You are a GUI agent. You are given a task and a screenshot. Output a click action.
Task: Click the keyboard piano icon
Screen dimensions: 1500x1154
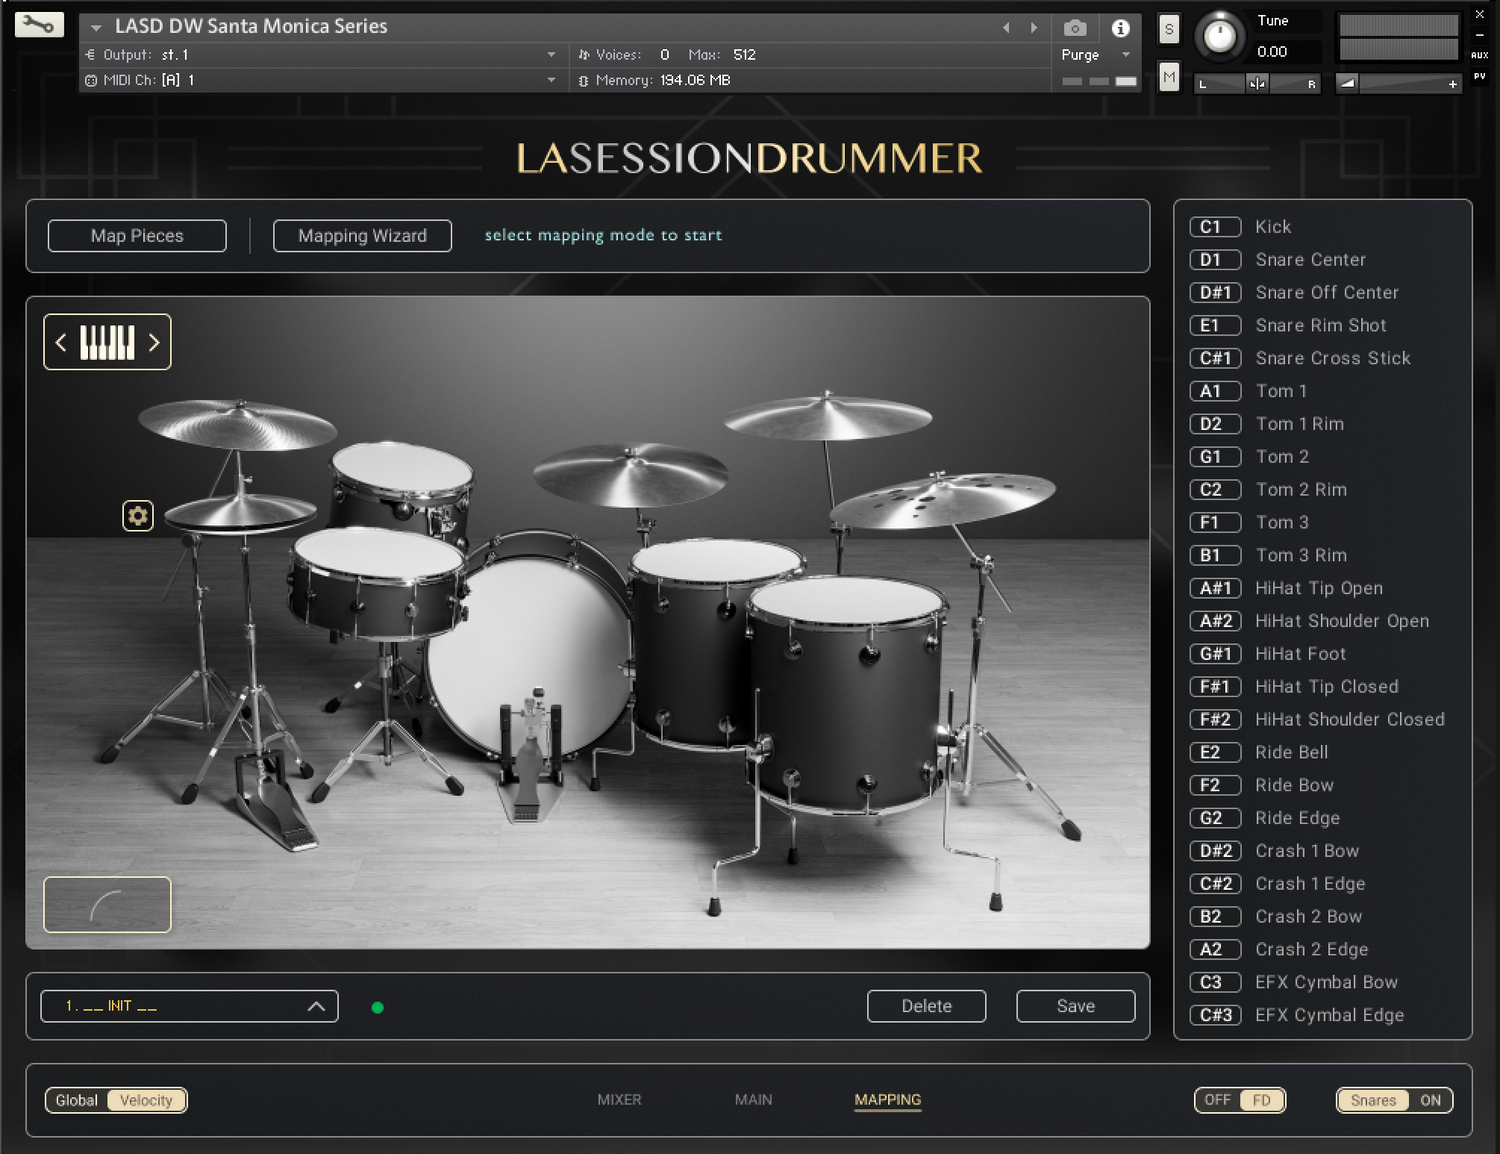(107, 343)
